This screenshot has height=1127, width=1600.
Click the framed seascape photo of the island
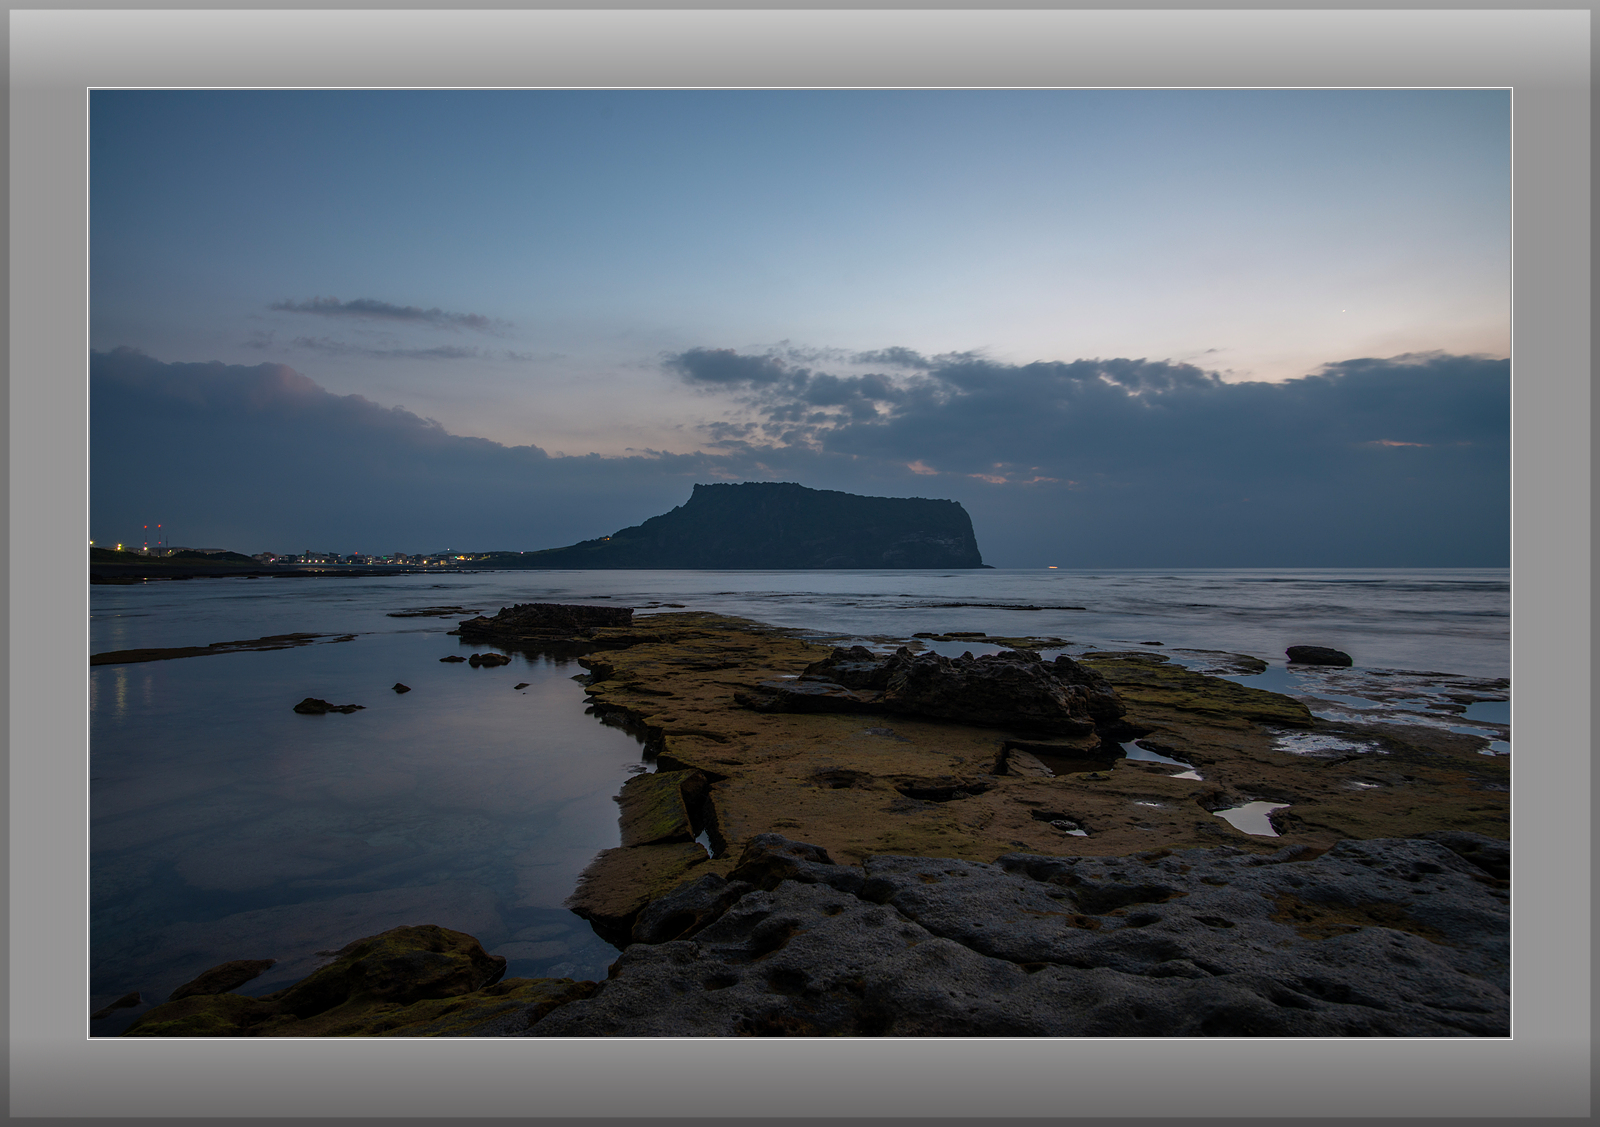pos(800,563)
